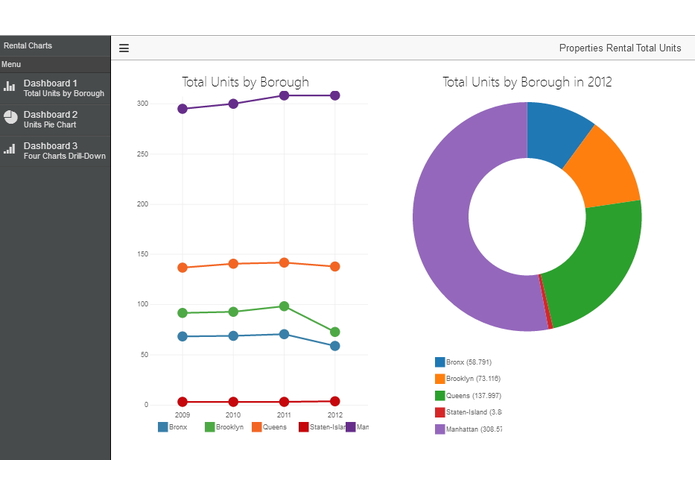Toggle purple Manhattan series in line legend
This screenshot has height=494, width=695.
[x=357, y=427]
